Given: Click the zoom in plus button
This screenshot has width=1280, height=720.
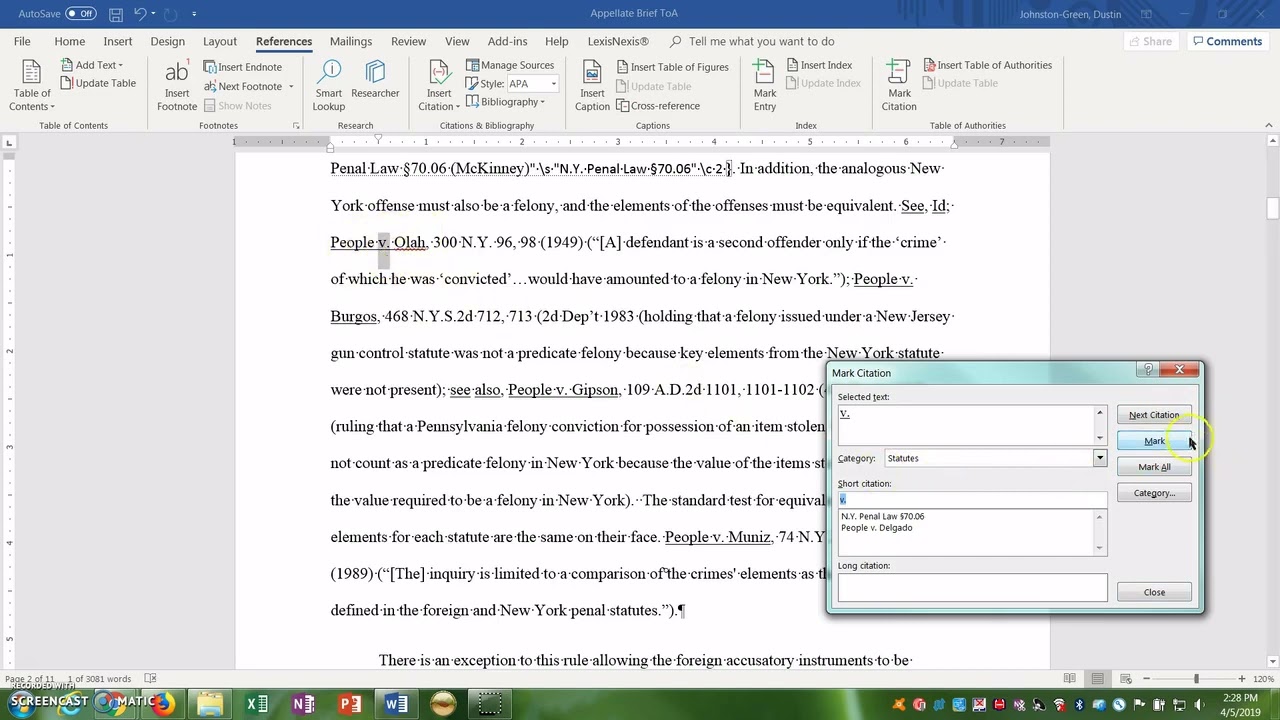Looking at the screenshot, I should point(1242,679).
